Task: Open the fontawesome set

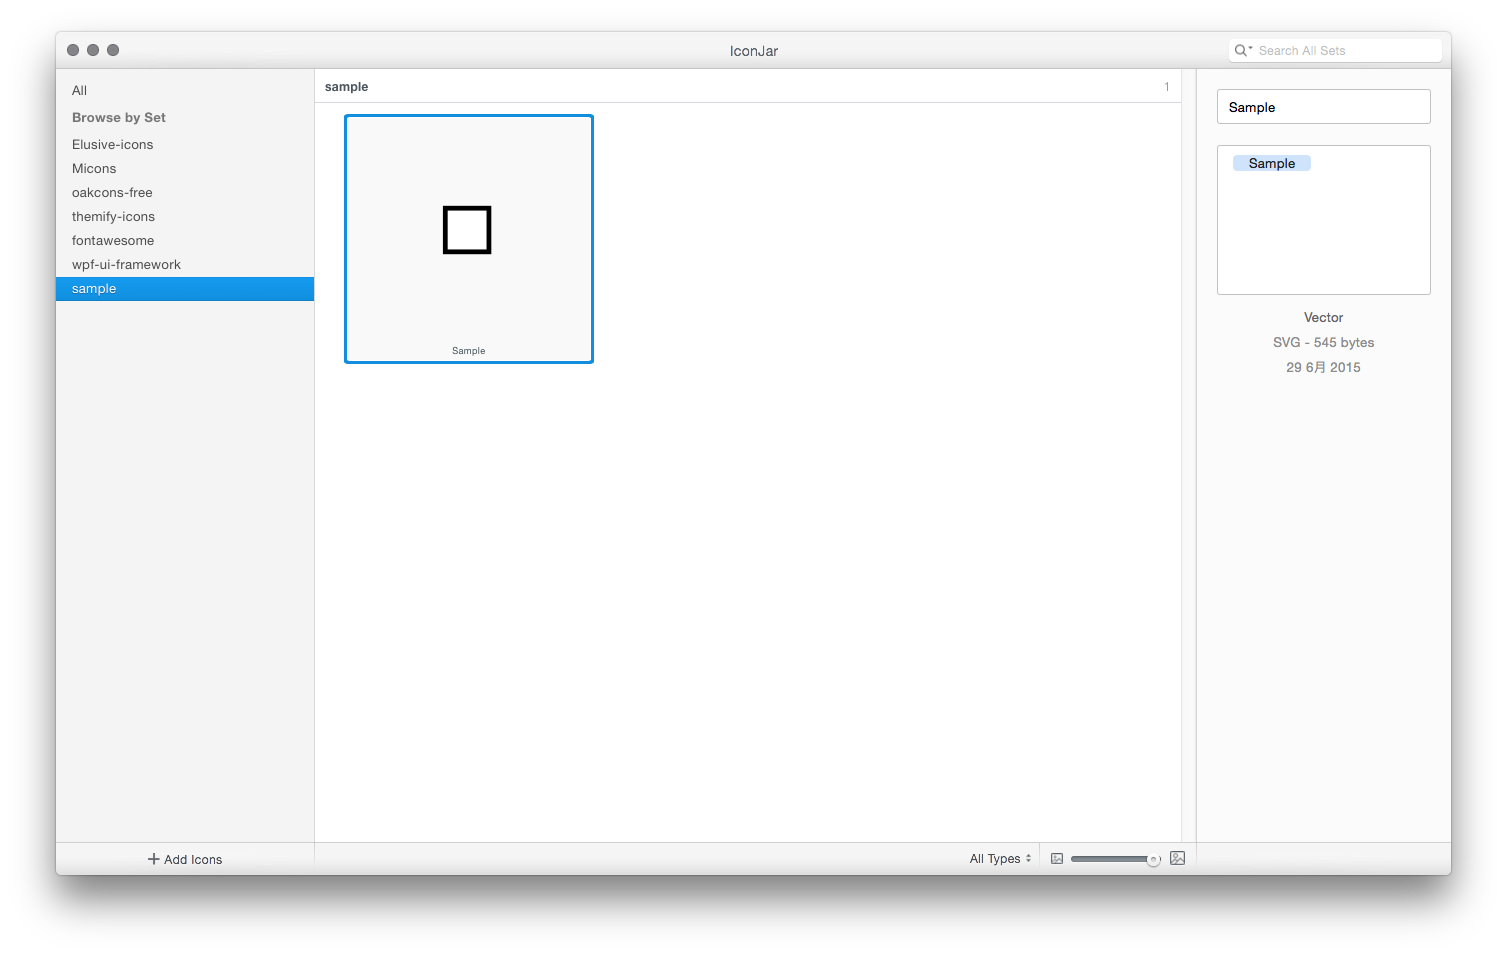Action: 113,241
